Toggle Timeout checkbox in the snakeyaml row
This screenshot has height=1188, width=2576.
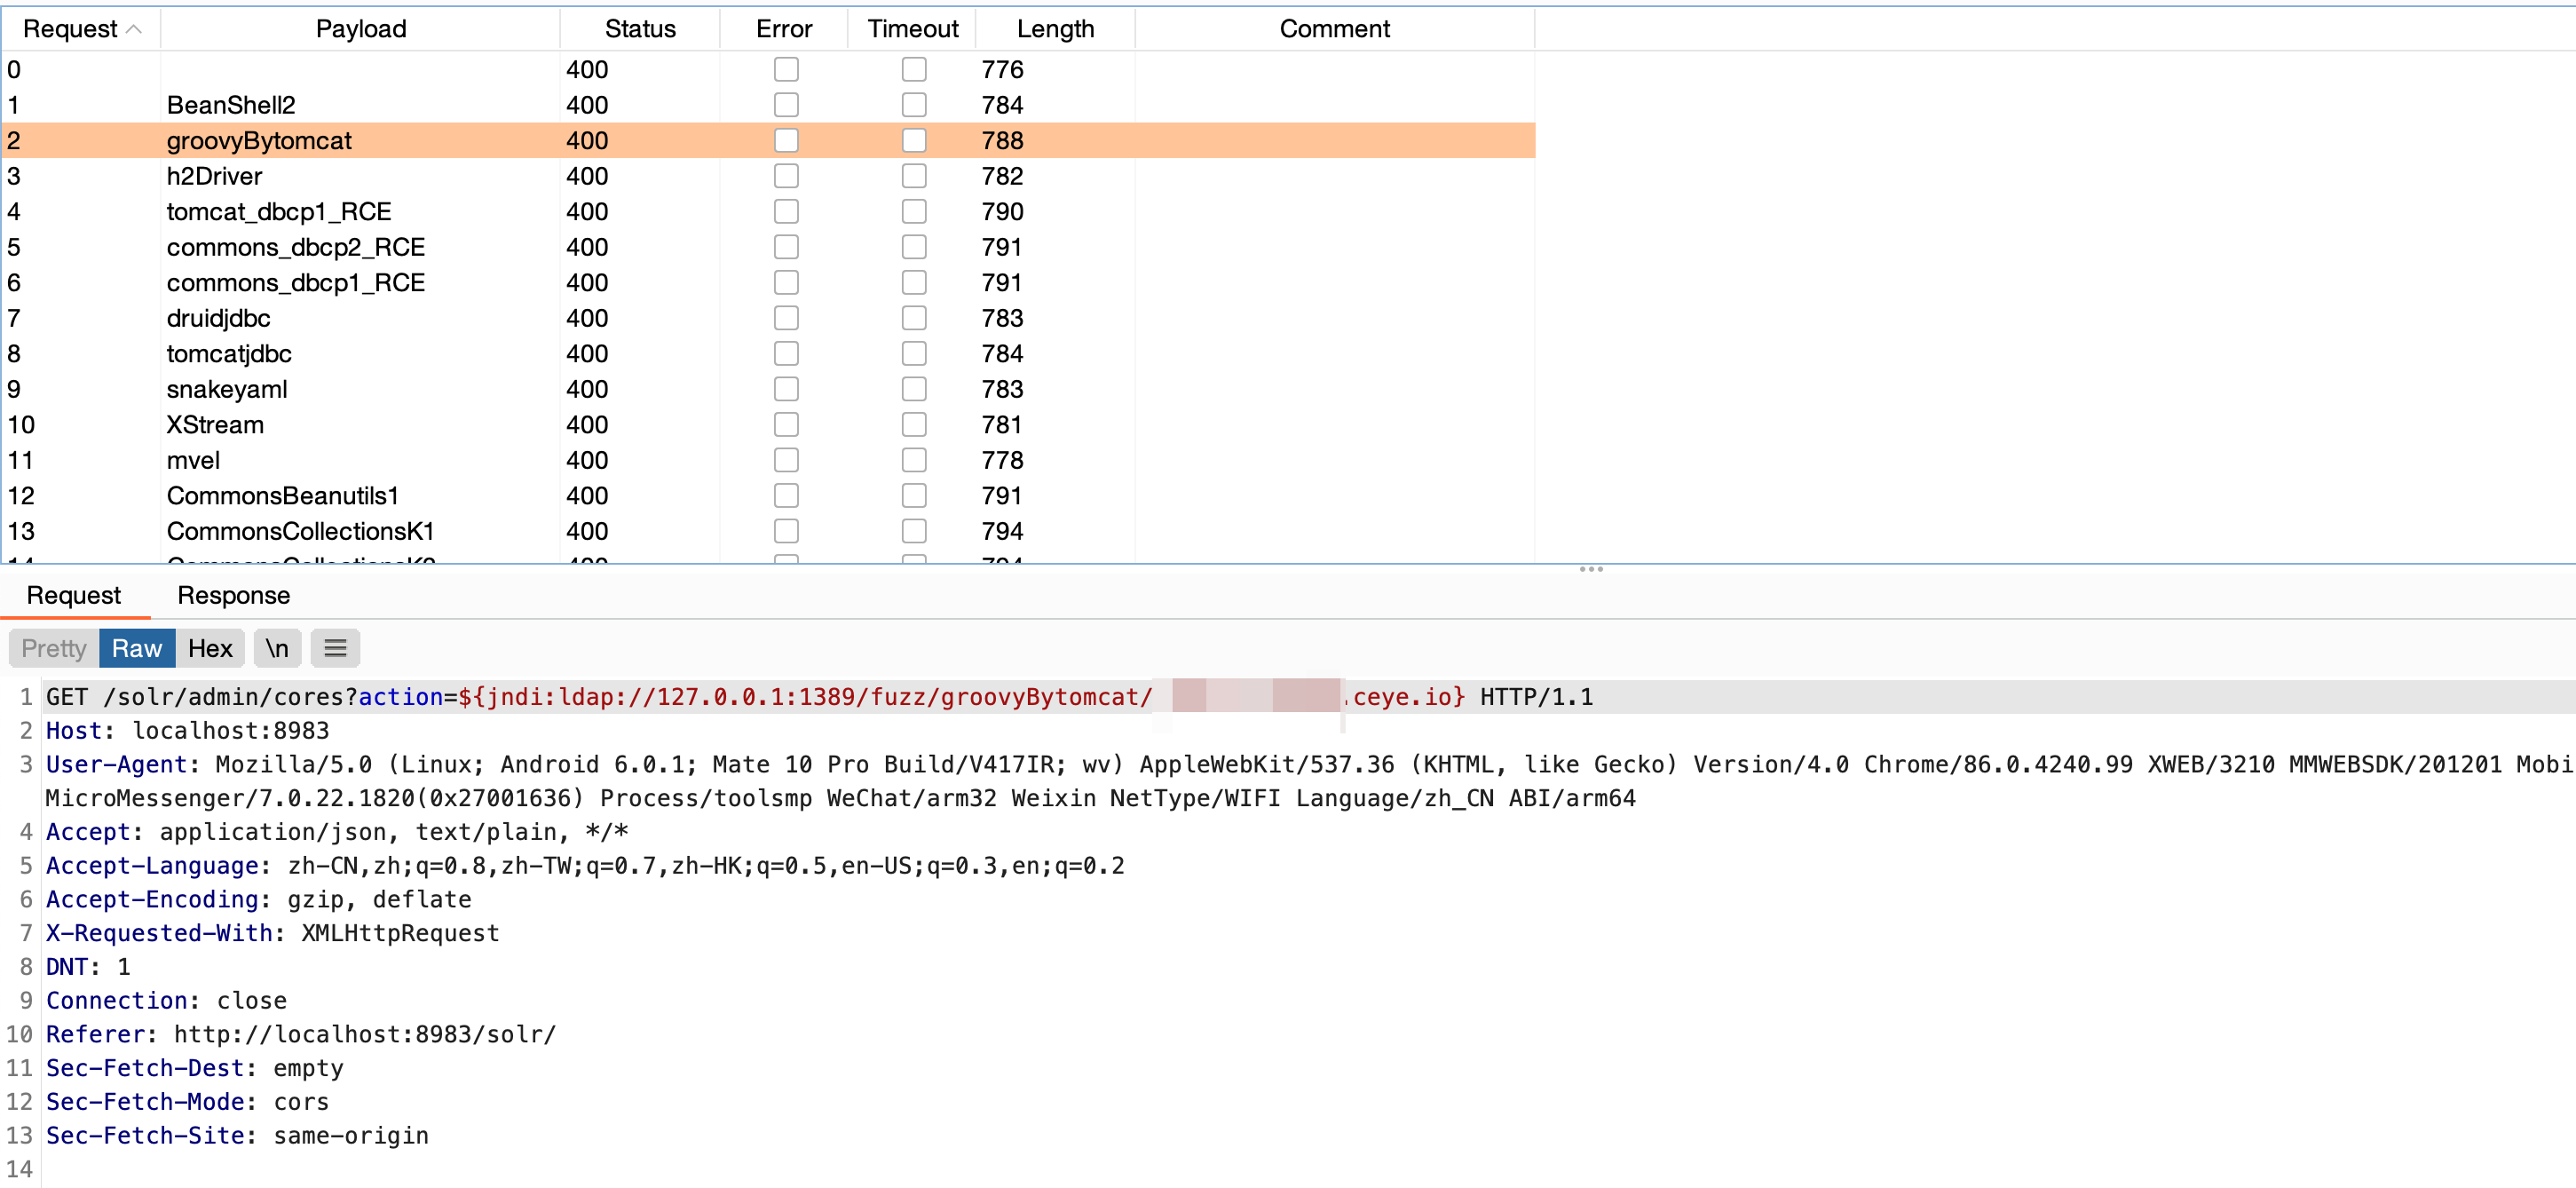tap(913, 389)
